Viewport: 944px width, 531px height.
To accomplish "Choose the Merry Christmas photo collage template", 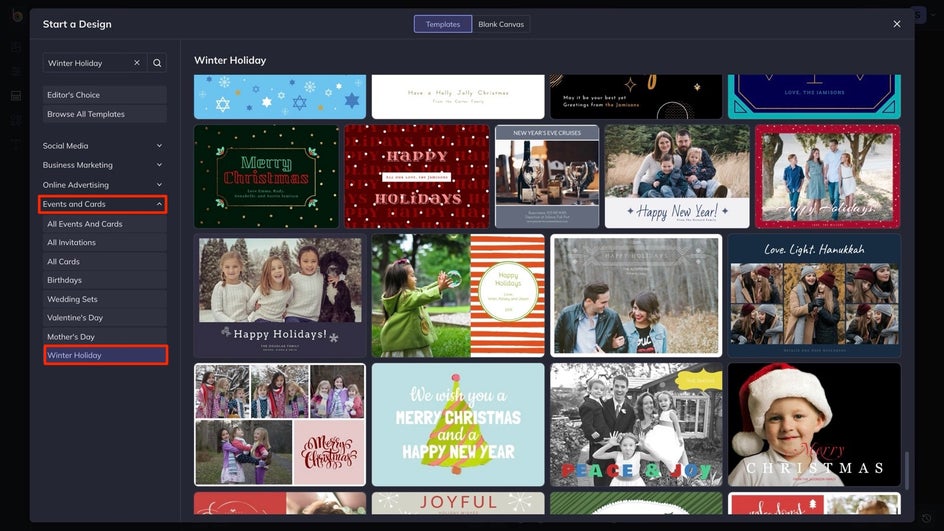I will pos(280,424).
